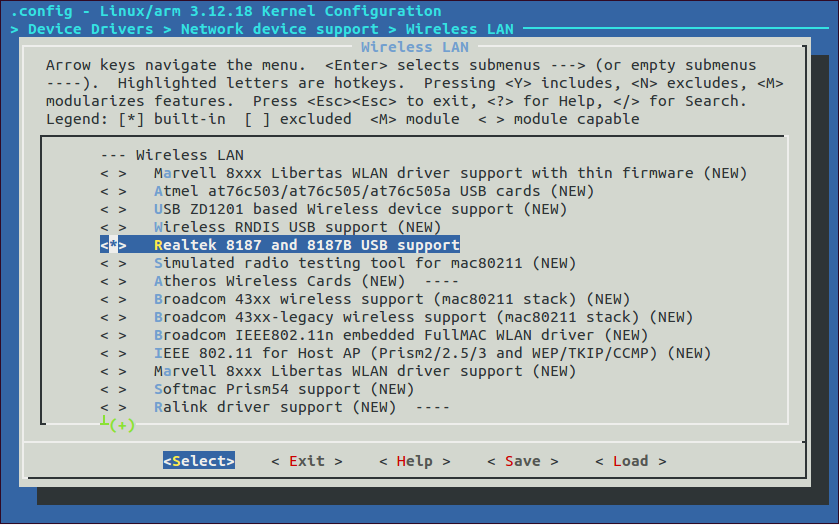
Task: Click the green (+) more-items indicator
Action: [x=122, y=425]
